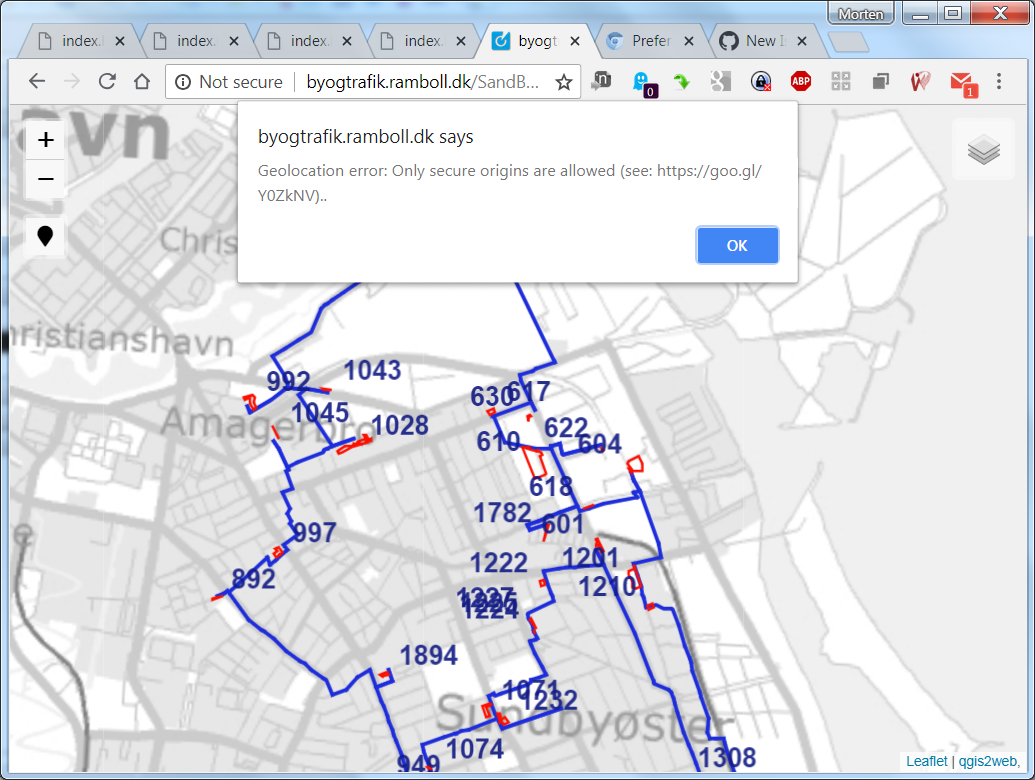This screenshot has height=780, width=1035.
Task: Switch to the GitHub 'New' tab
Action: coord(761,40)
